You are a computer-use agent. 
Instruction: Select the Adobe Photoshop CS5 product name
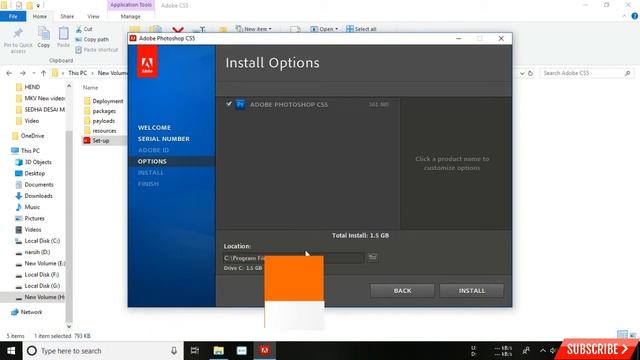(x=289, y=104)
